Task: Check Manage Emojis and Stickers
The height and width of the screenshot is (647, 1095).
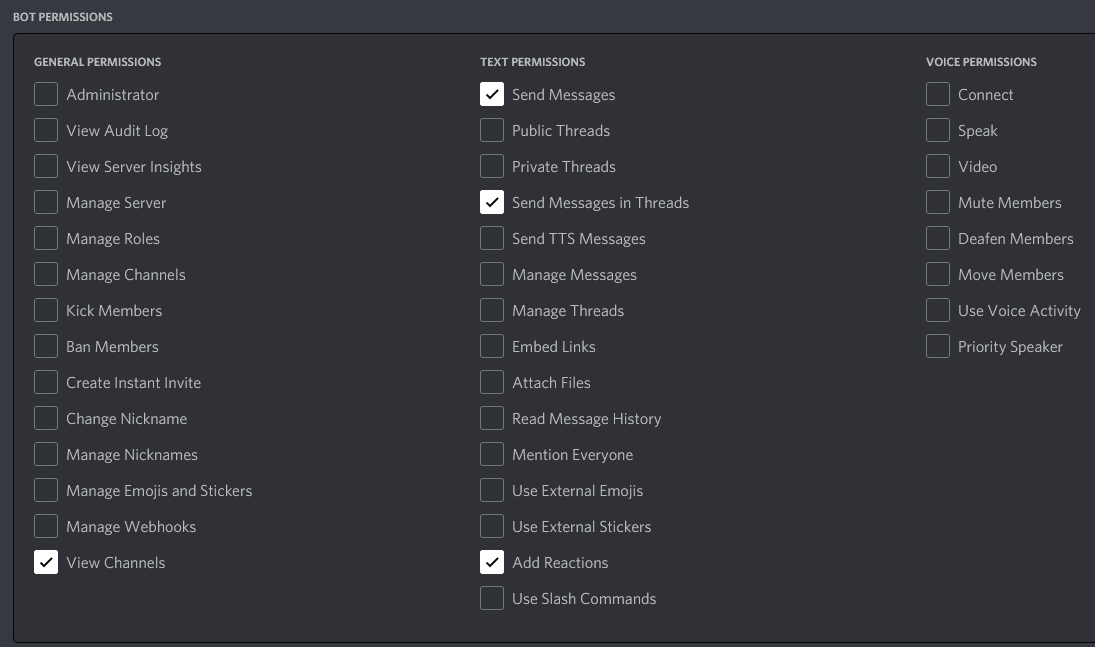Action: (45, 490)
